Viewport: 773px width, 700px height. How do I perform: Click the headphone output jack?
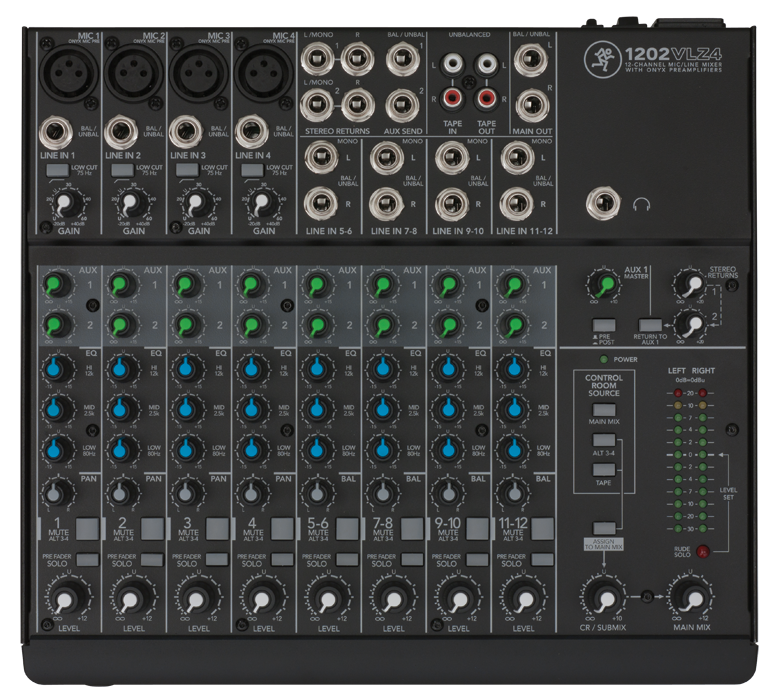[604, 204]
